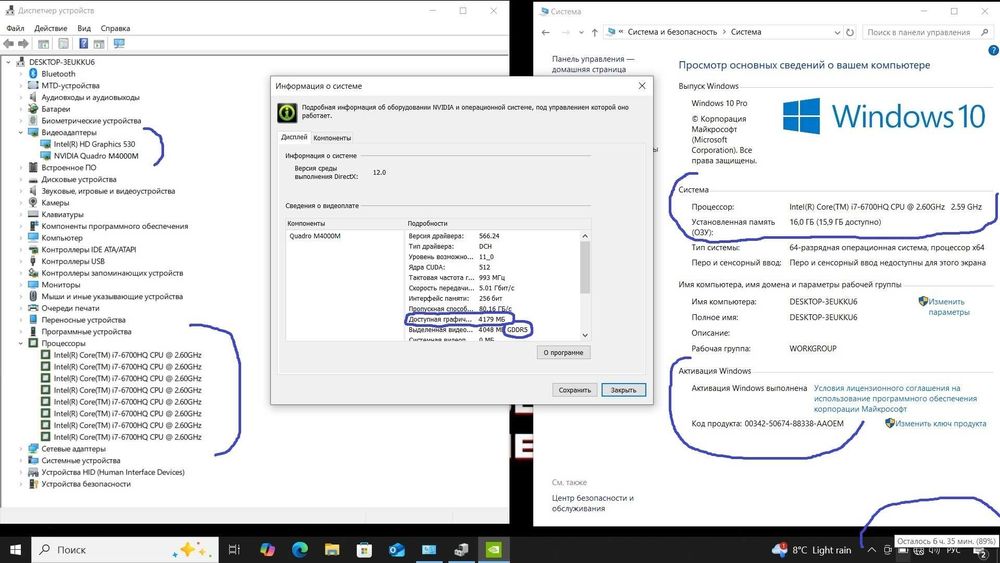Open Task View from the taskbar

pos(234,550)
